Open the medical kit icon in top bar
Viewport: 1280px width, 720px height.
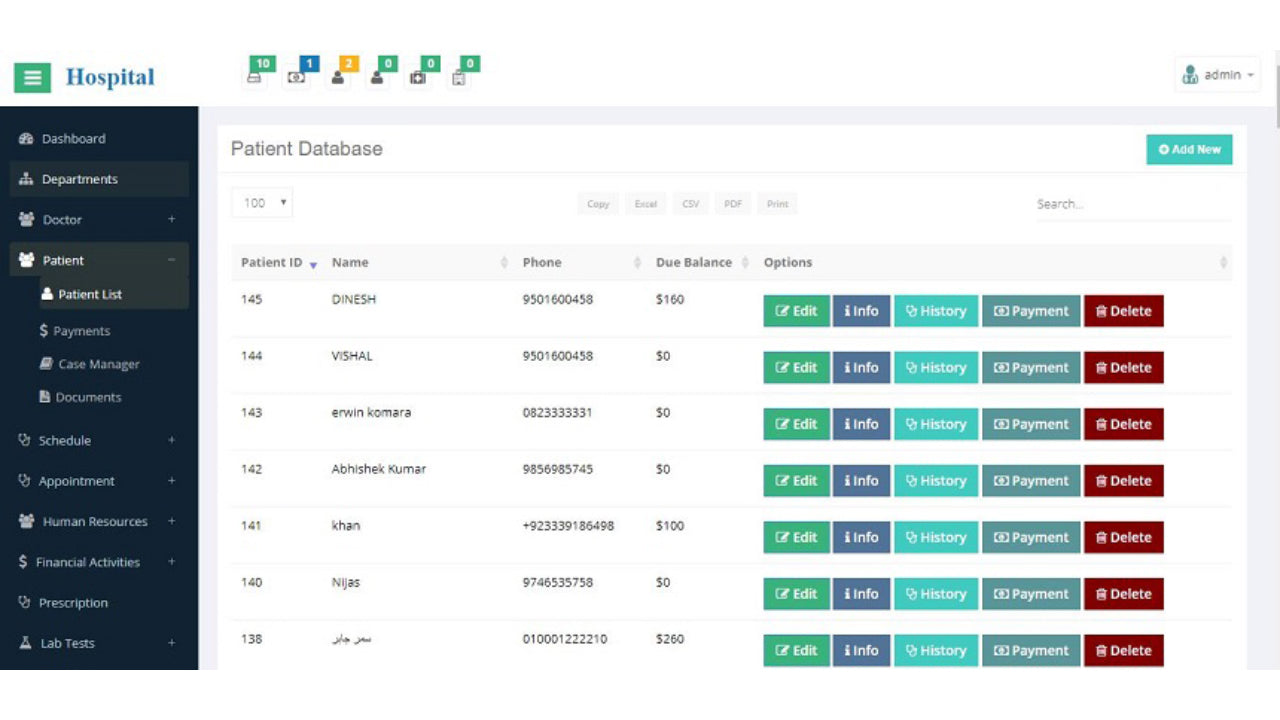418,77
